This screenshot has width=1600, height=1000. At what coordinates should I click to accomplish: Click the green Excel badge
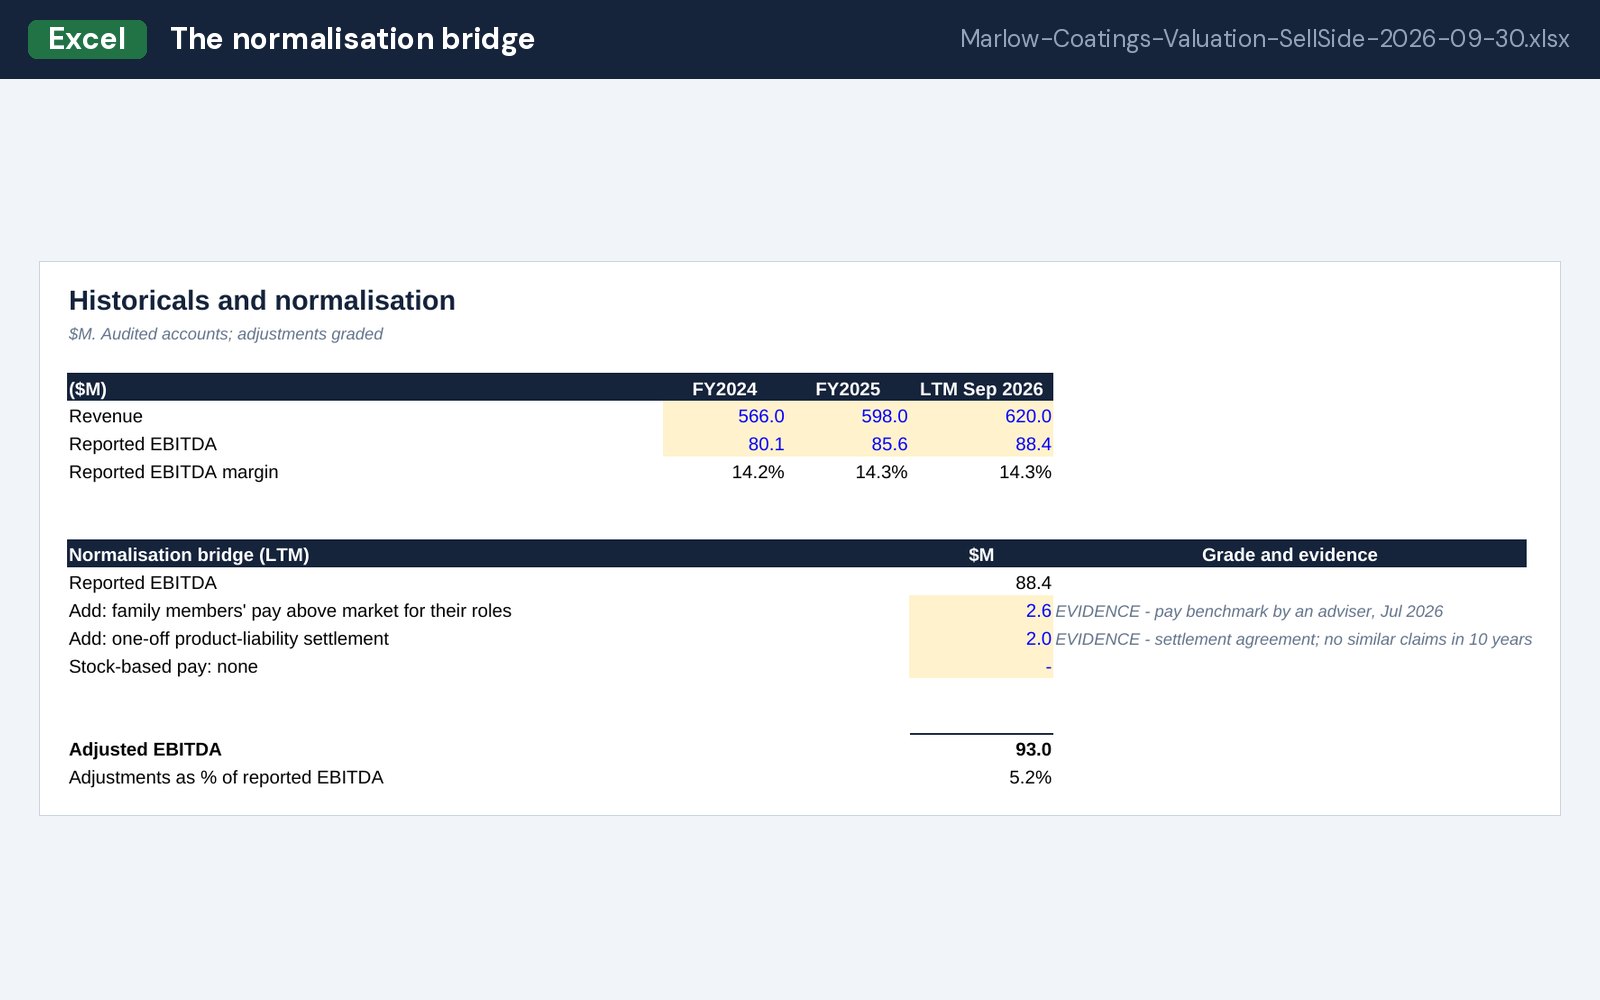click(87, 39)
